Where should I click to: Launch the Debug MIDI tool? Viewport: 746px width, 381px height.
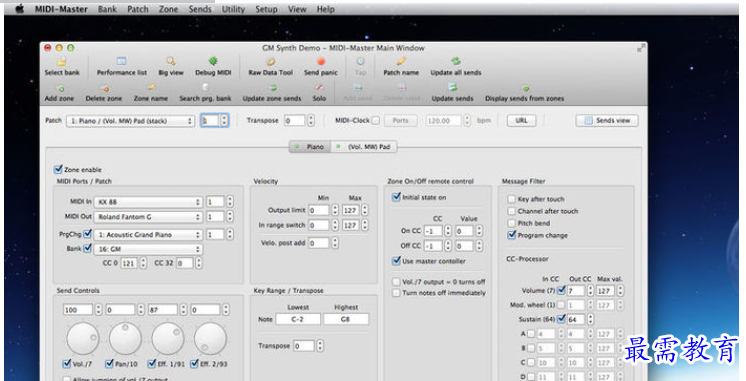point(213,61)
